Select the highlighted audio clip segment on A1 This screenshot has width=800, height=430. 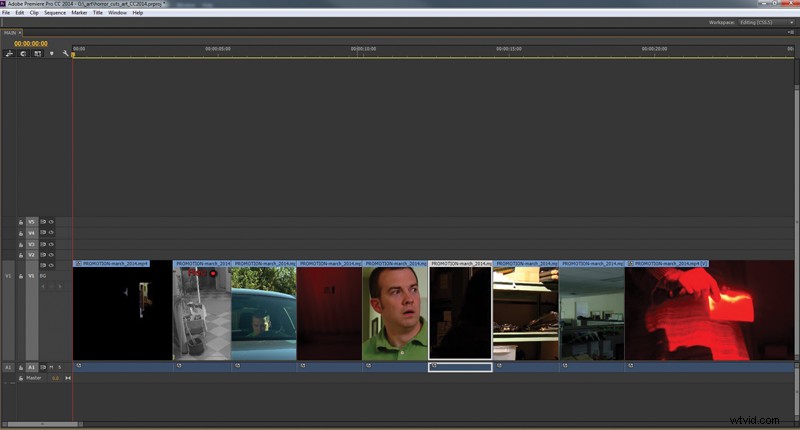tap(460, 367)
